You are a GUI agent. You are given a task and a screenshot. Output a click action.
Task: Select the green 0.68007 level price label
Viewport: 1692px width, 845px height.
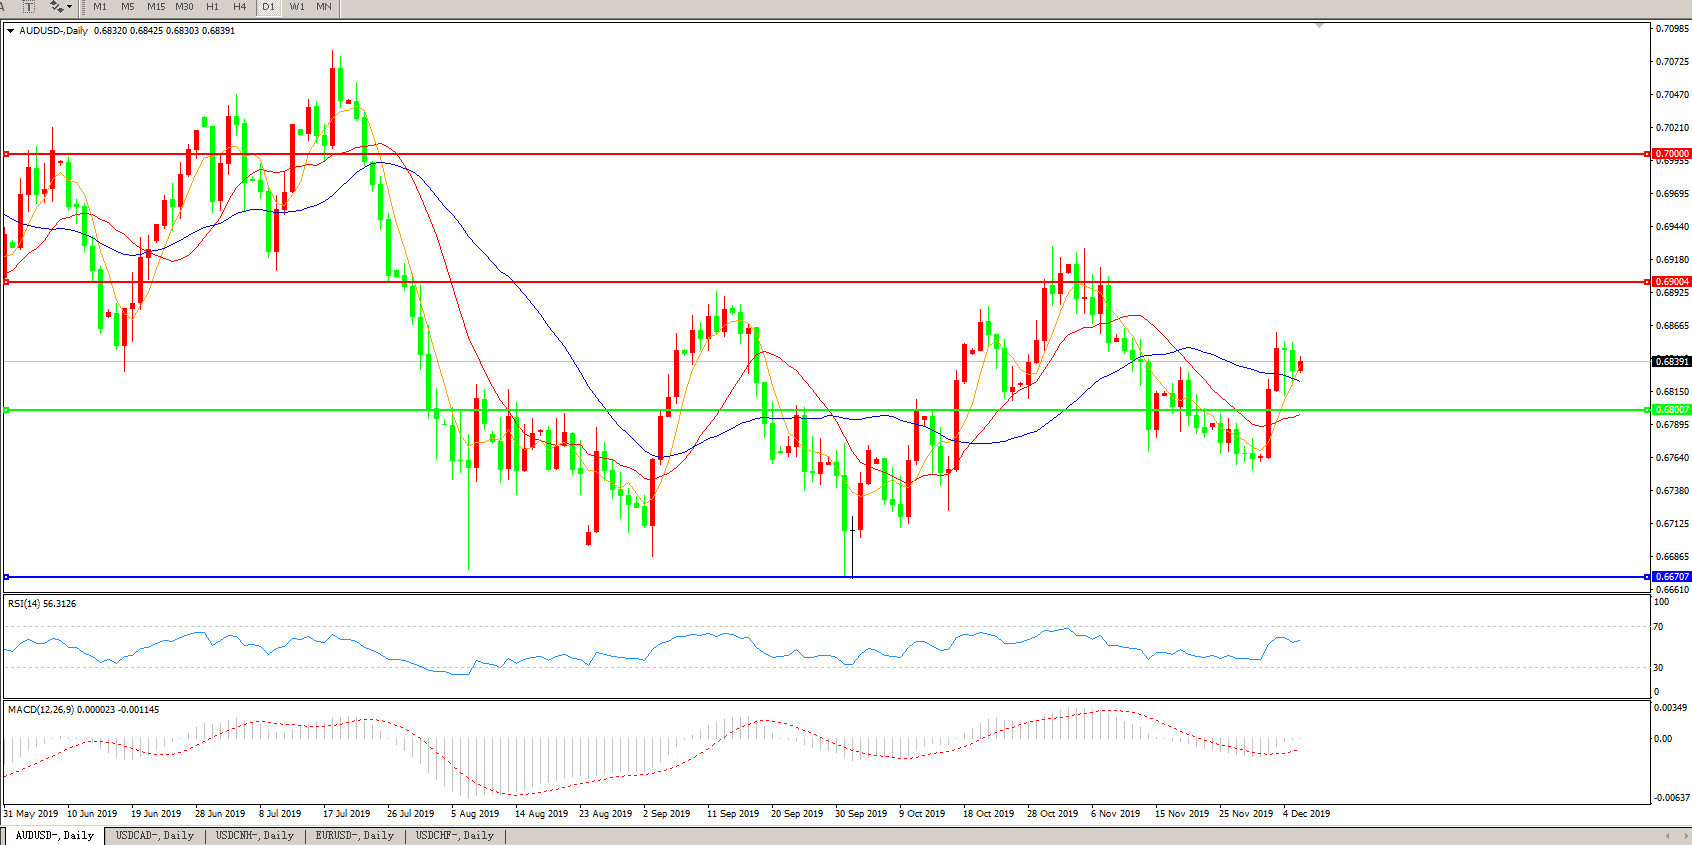click(x=1671, y=410)
